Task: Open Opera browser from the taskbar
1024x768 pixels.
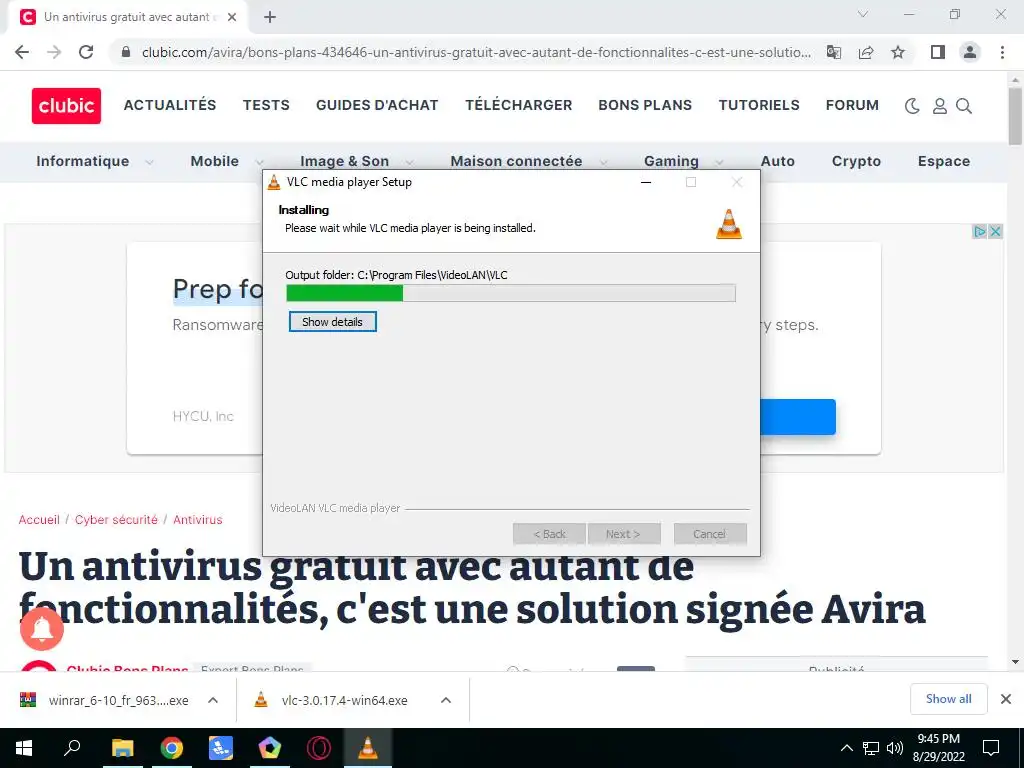Action: click(x=319, y=748)
